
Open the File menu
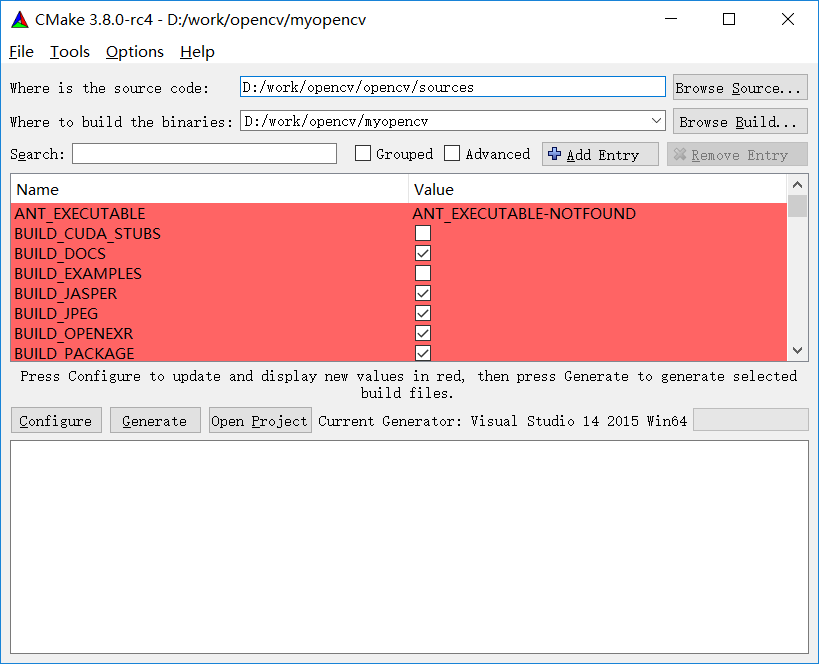pos(21,52)
